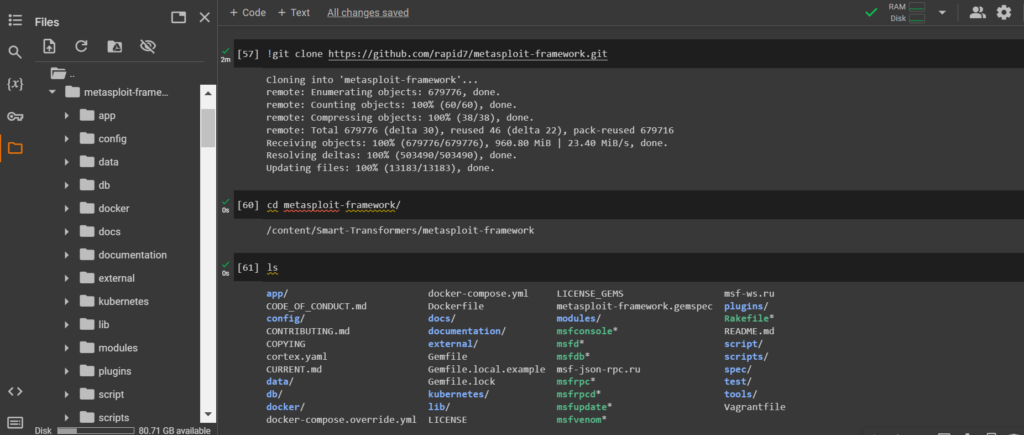Expand the data folder
Image resolution: width=1024 pixels, height=435 pixels.
(67, 162)
